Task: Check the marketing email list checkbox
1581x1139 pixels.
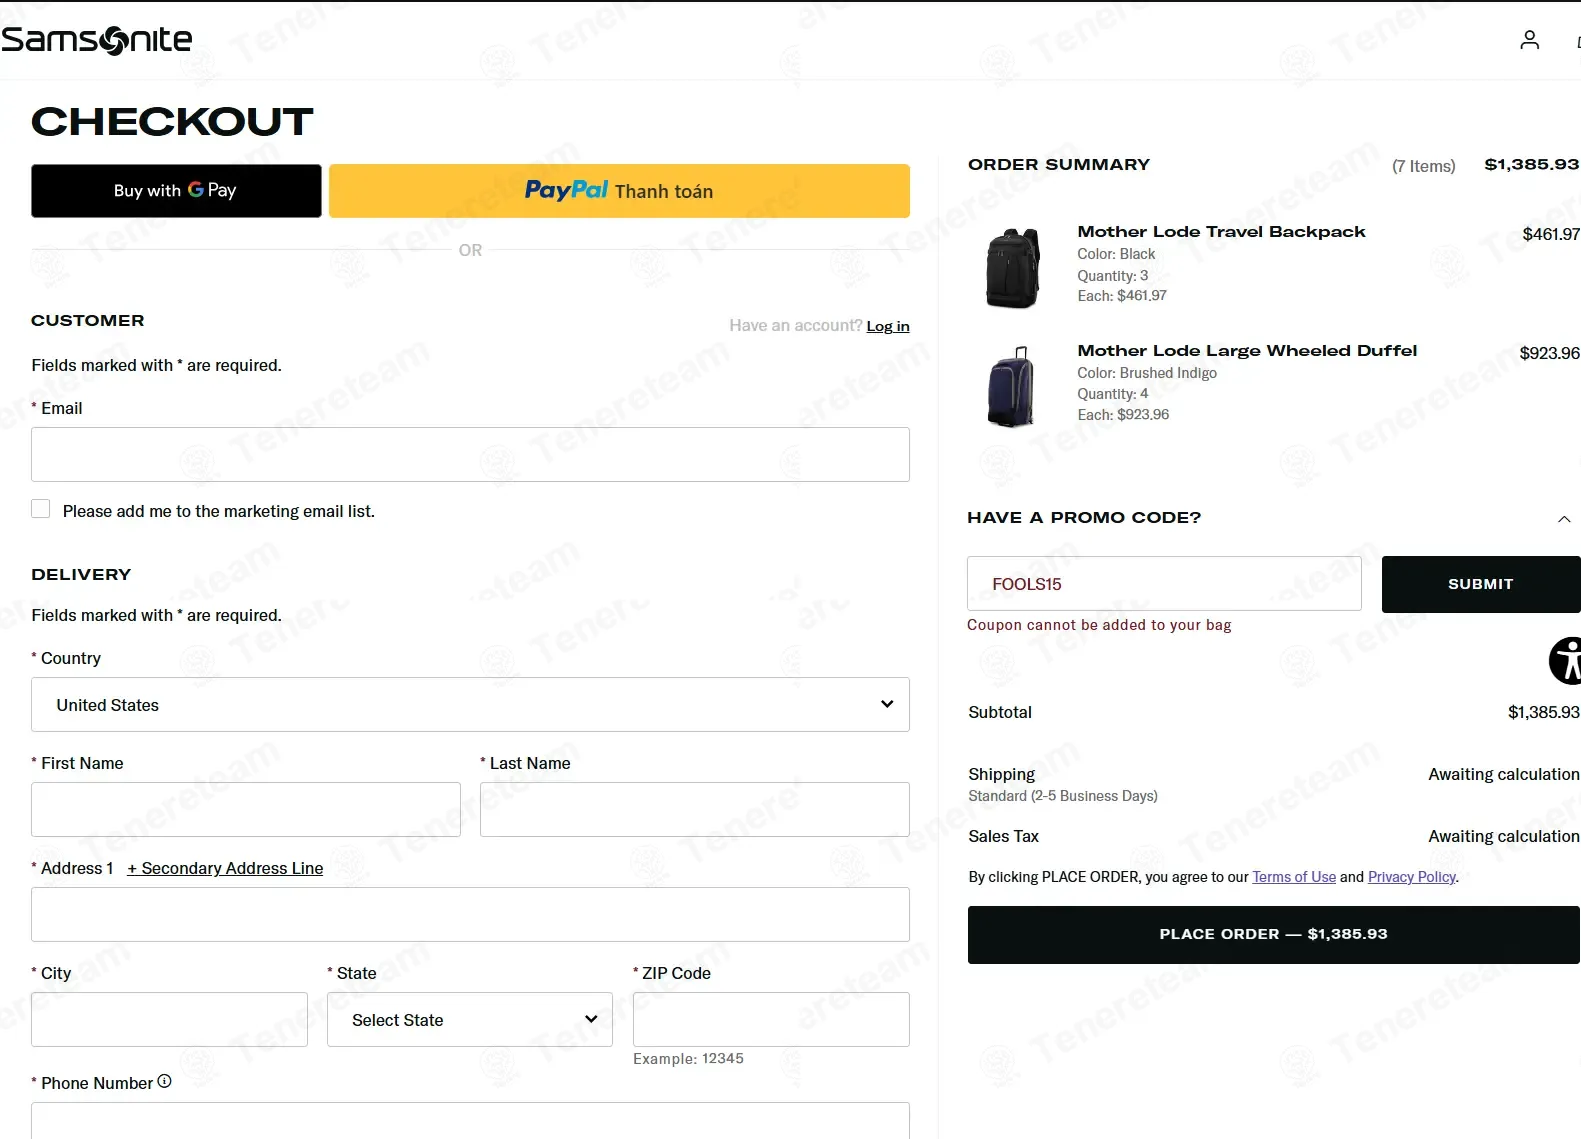Action: (41, 508)
